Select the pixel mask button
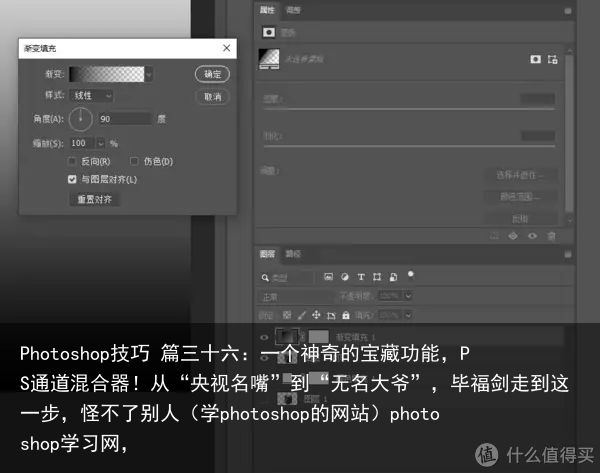Image resolution: width=600 pixels, height=473 pixels. pyautogui.click(x=535, y=59)
